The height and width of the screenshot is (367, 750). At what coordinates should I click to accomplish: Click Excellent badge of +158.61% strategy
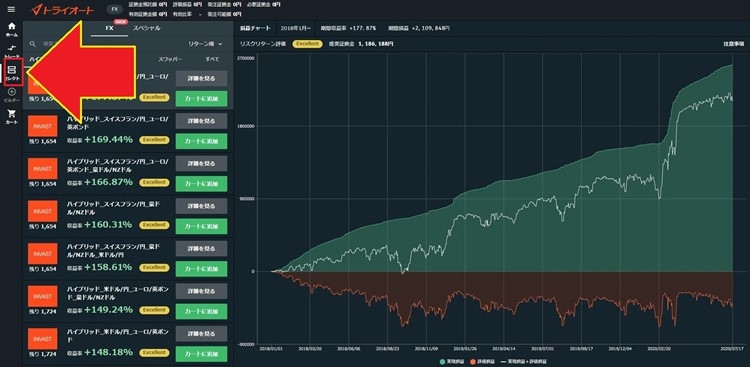154,267
